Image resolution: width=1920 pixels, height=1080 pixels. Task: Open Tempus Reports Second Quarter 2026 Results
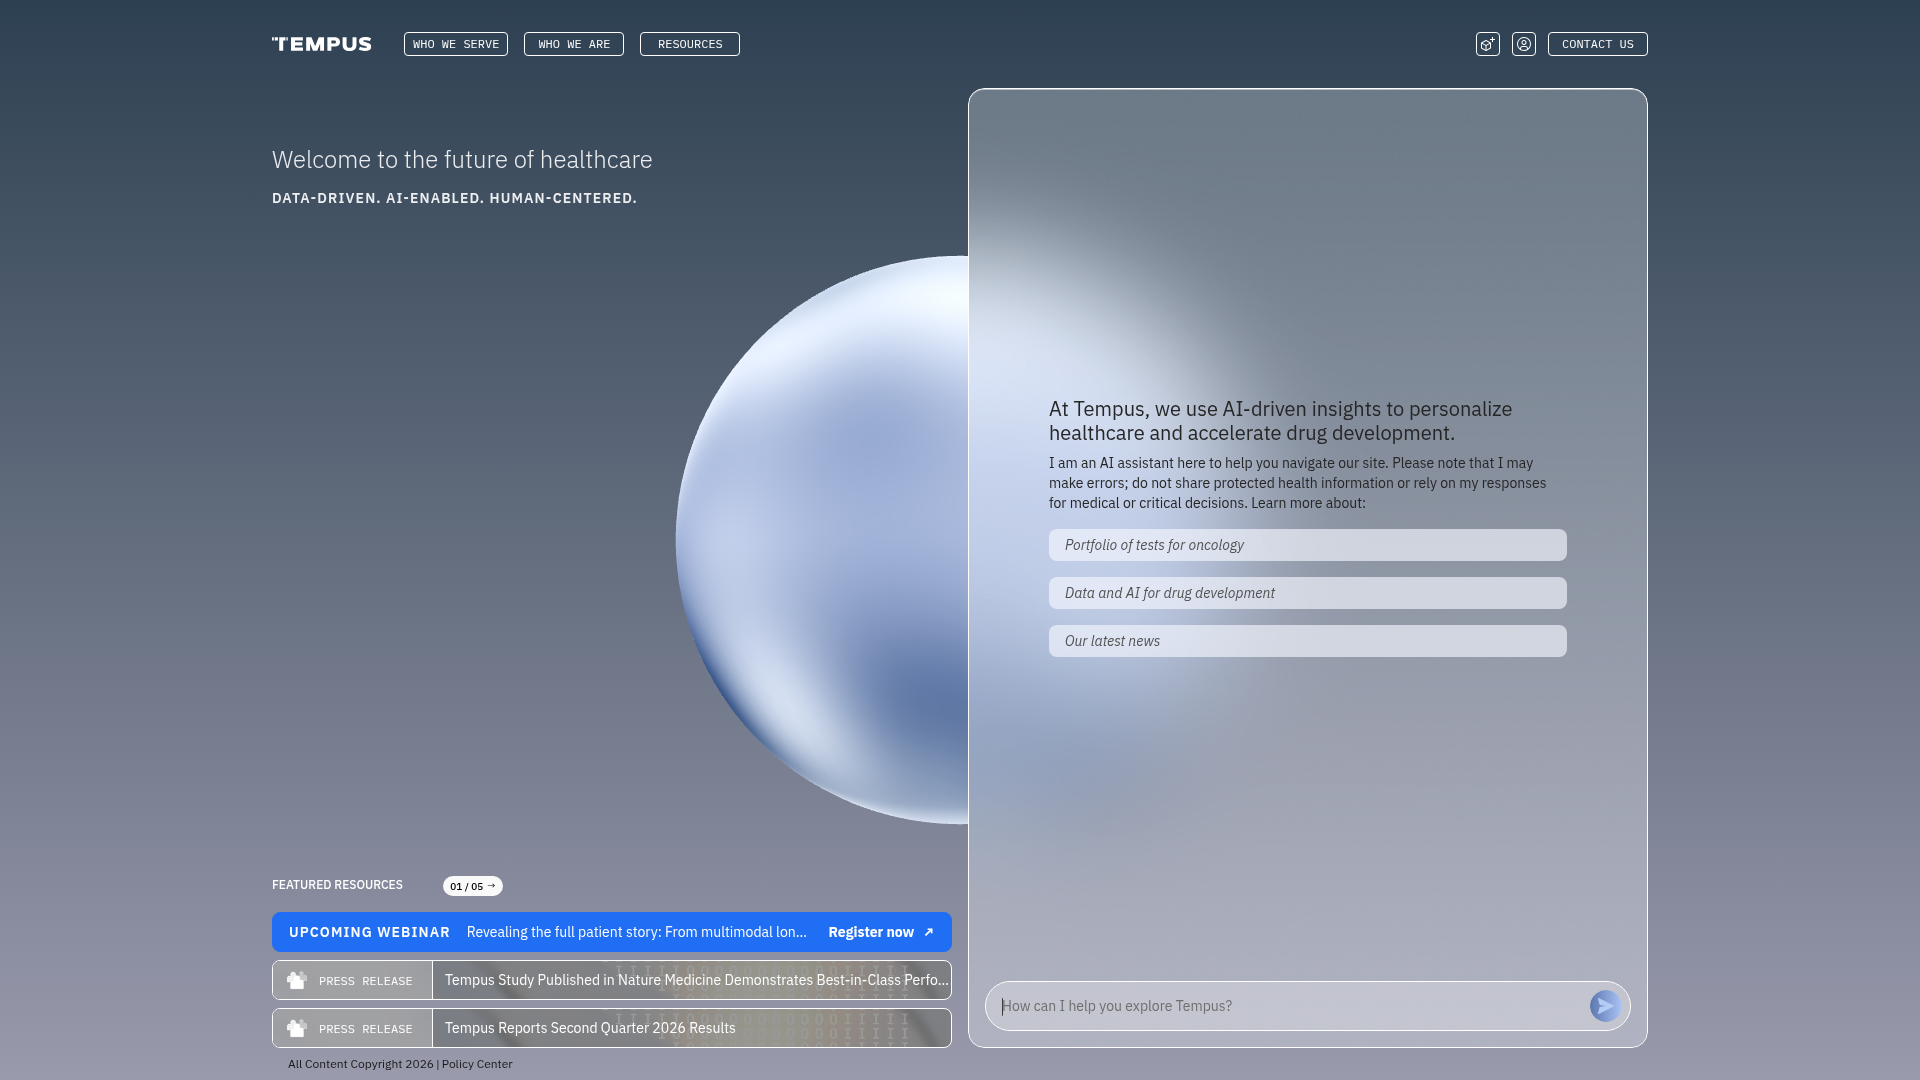(590, 1028)
